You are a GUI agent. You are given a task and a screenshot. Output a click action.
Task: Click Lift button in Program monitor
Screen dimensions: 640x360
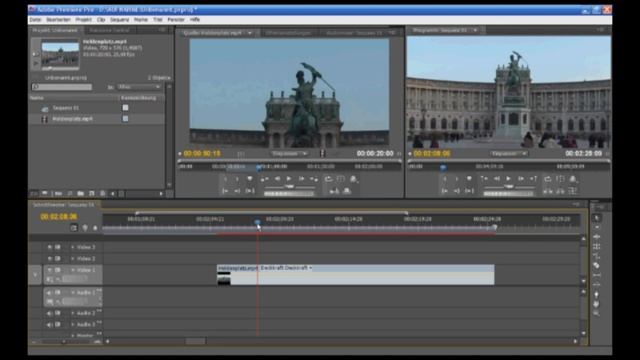[x=548, y=191]
